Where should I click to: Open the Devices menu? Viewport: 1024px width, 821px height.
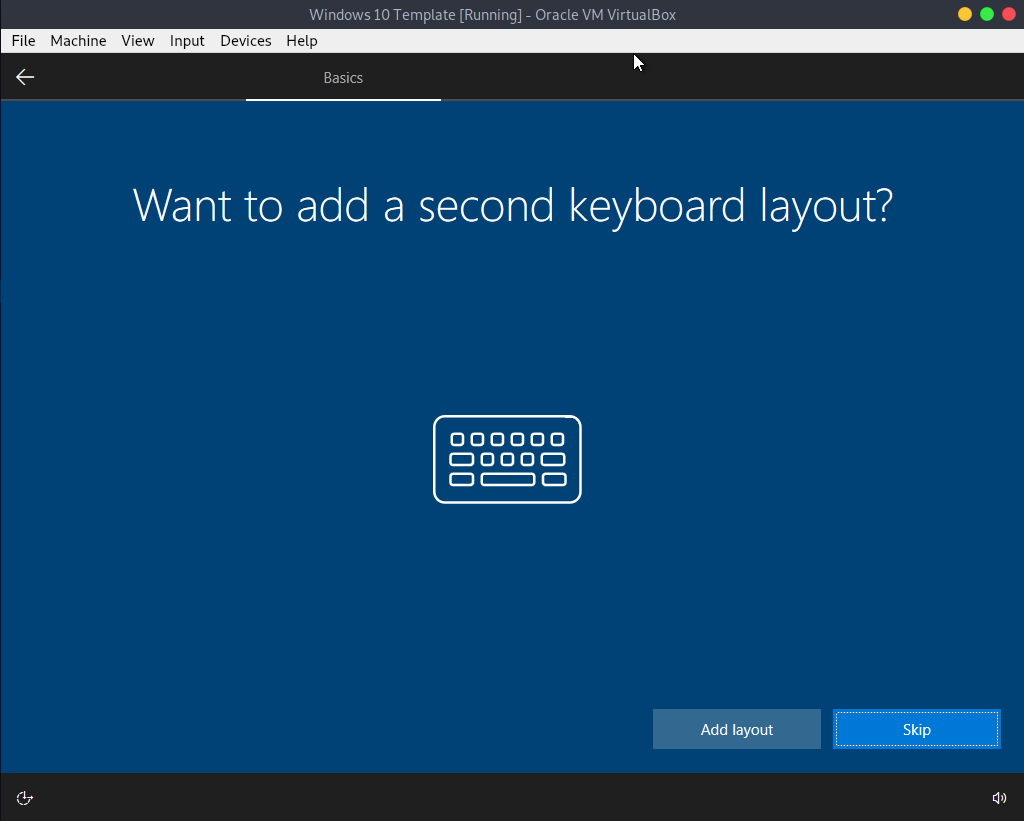[x=246, y=40]
